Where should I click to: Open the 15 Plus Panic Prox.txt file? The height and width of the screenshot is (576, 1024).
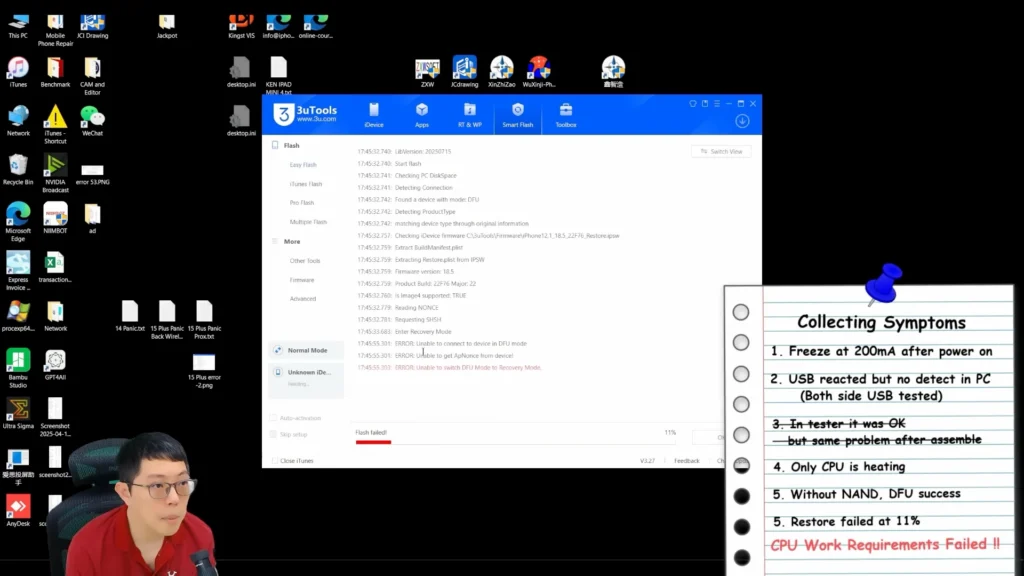(204, 320)
